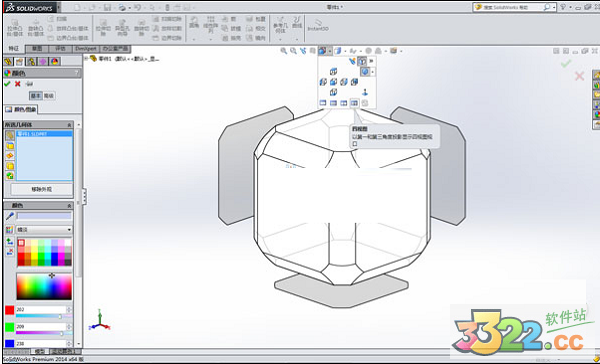Select the four-view viewport layout icon
Image resolution: width=600 pixels, height=364 pixels.
(x=354, y=103)
